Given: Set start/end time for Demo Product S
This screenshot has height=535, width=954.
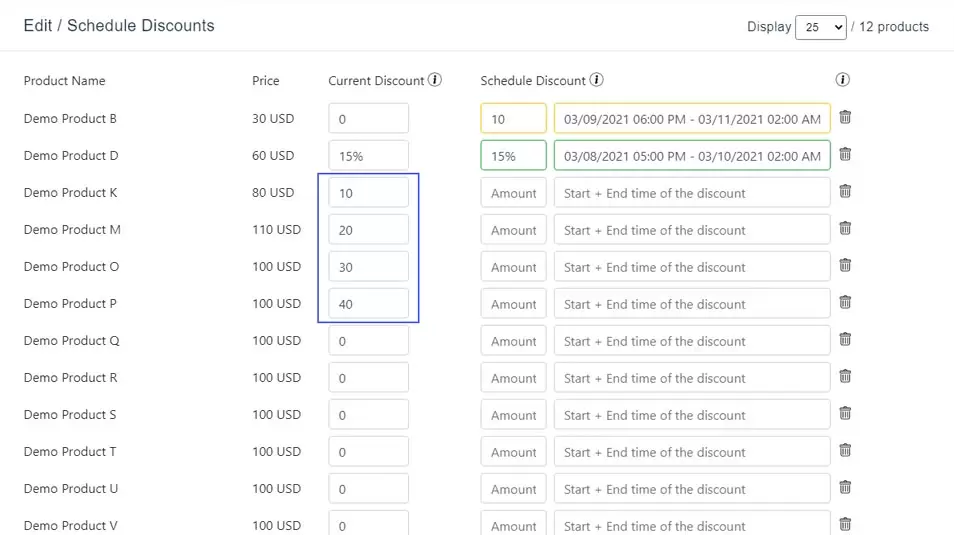Looking at the screenshot, I should point(692,415).
